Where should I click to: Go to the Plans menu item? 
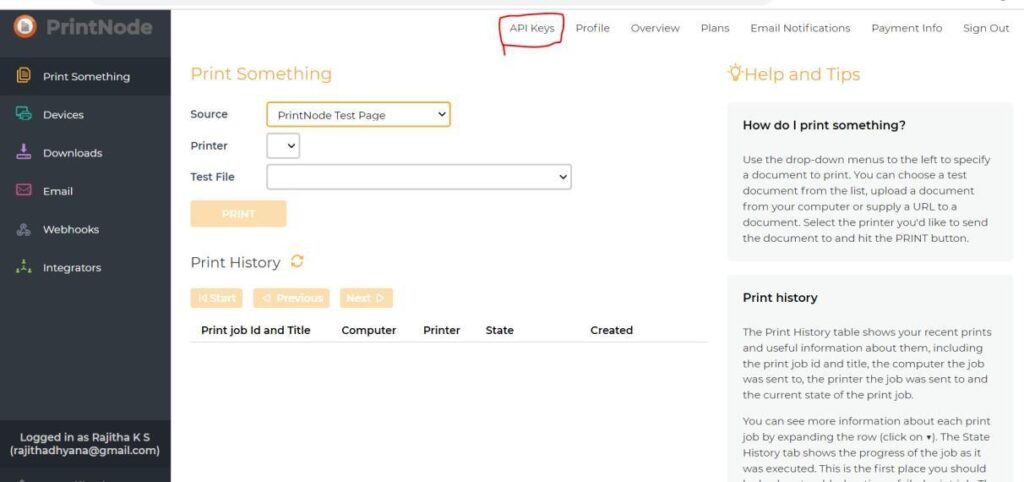pyautogui.click(x=714, y=28)
